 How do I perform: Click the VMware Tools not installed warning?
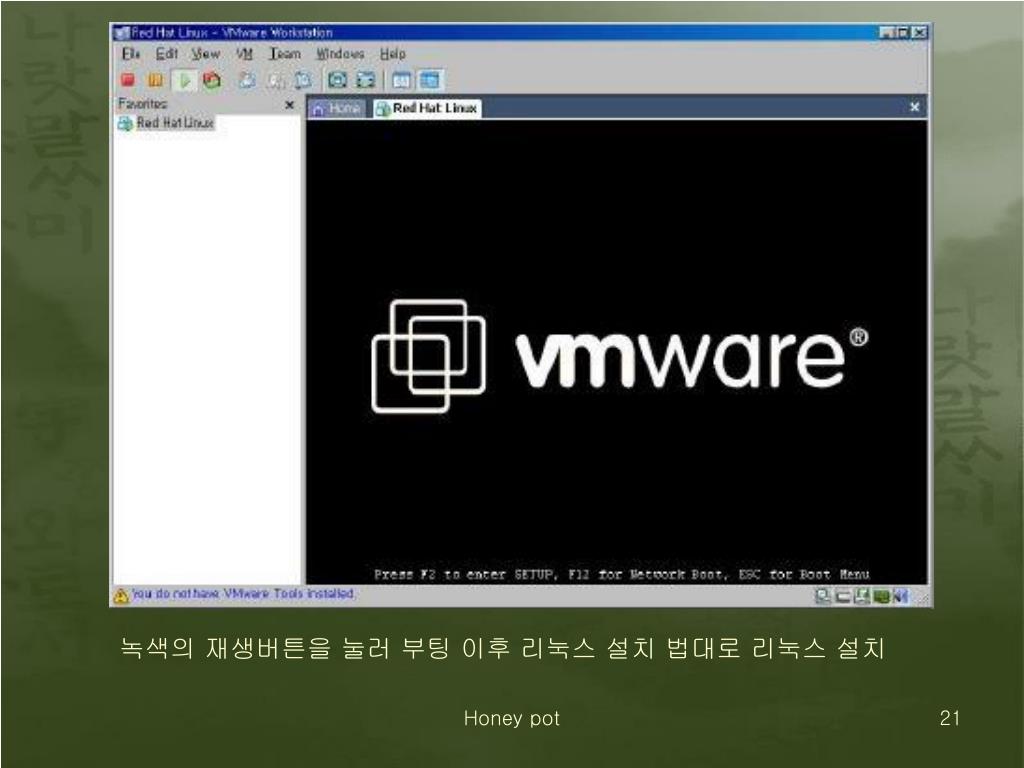click(242, 594)
